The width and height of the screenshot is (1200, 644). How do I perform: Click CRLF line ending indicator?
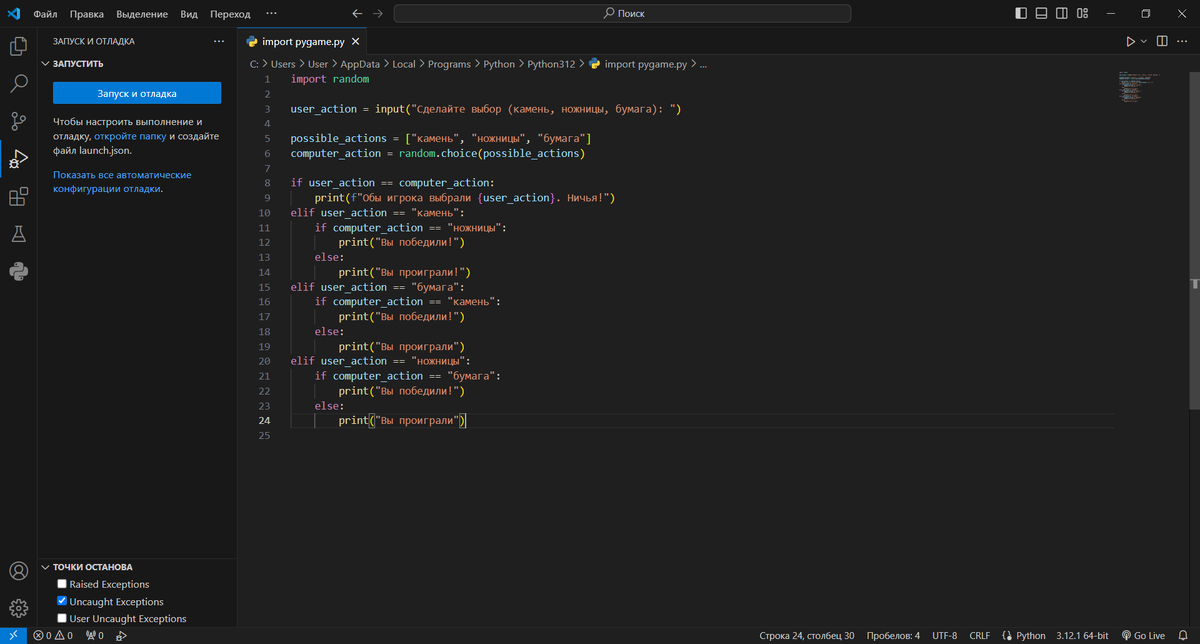point(980,635)
